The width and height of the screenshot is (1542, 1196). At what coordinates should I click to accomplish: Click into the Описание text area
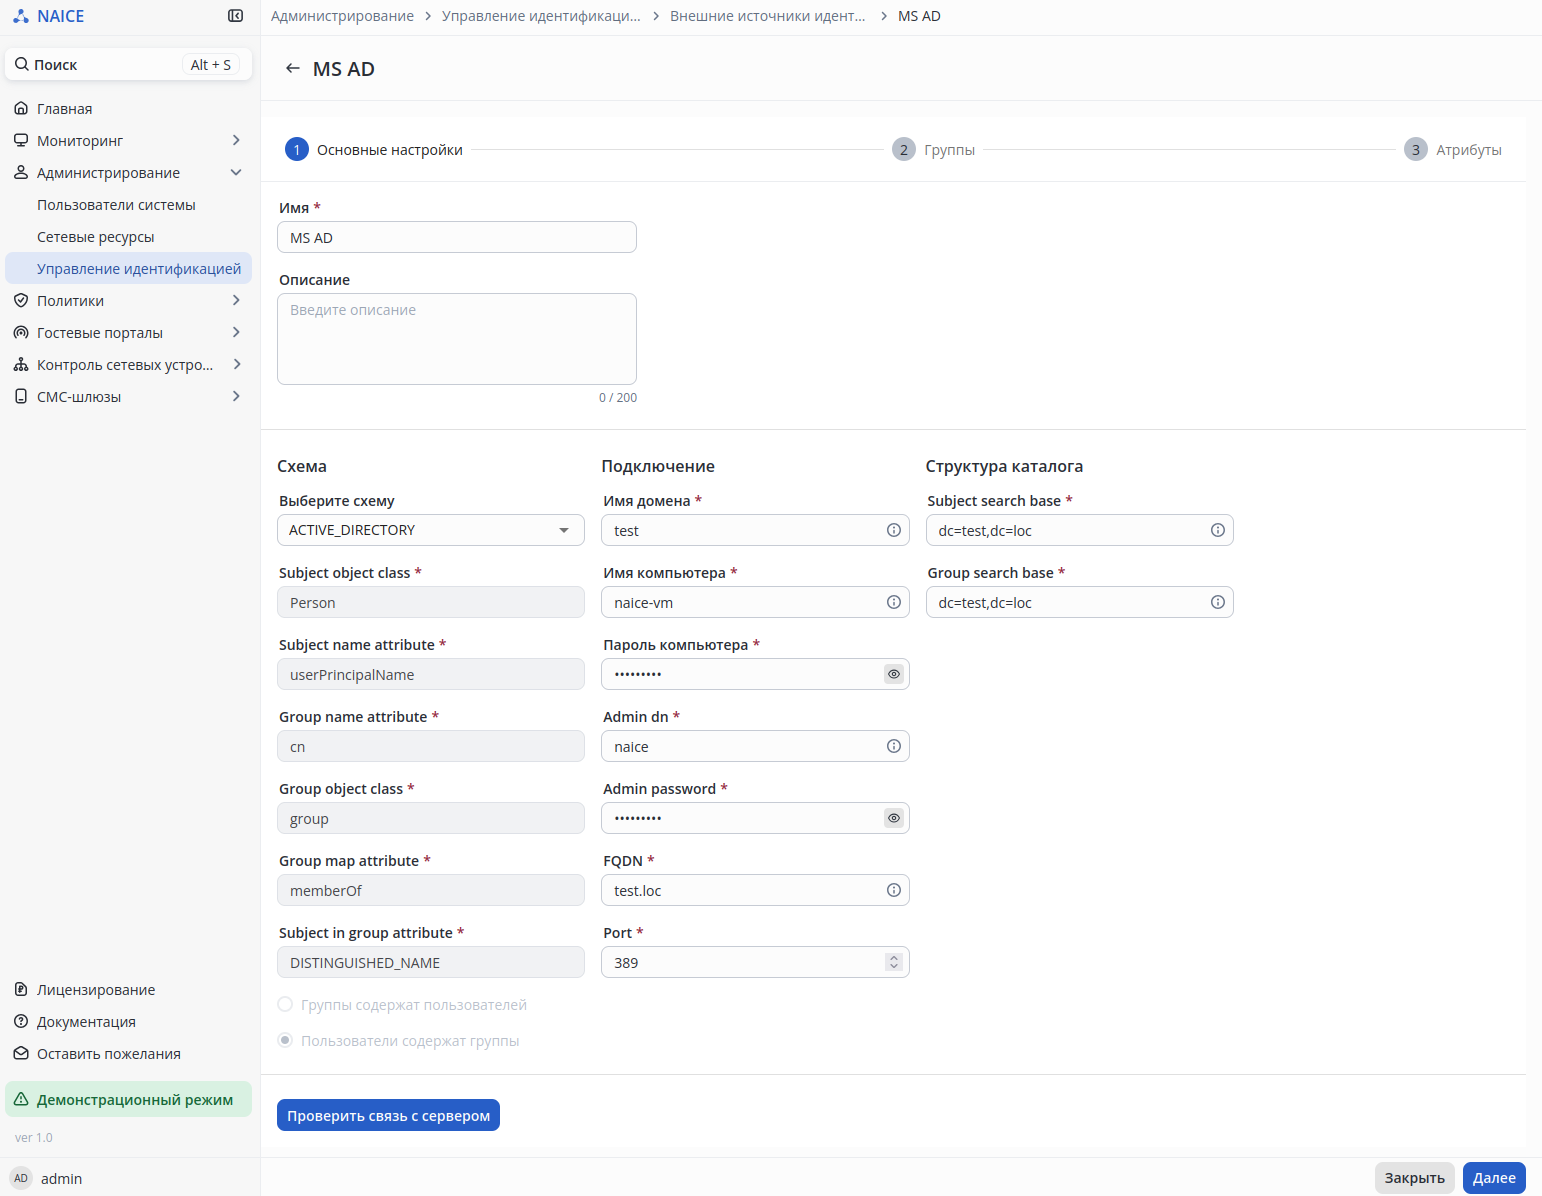(456, 339)
